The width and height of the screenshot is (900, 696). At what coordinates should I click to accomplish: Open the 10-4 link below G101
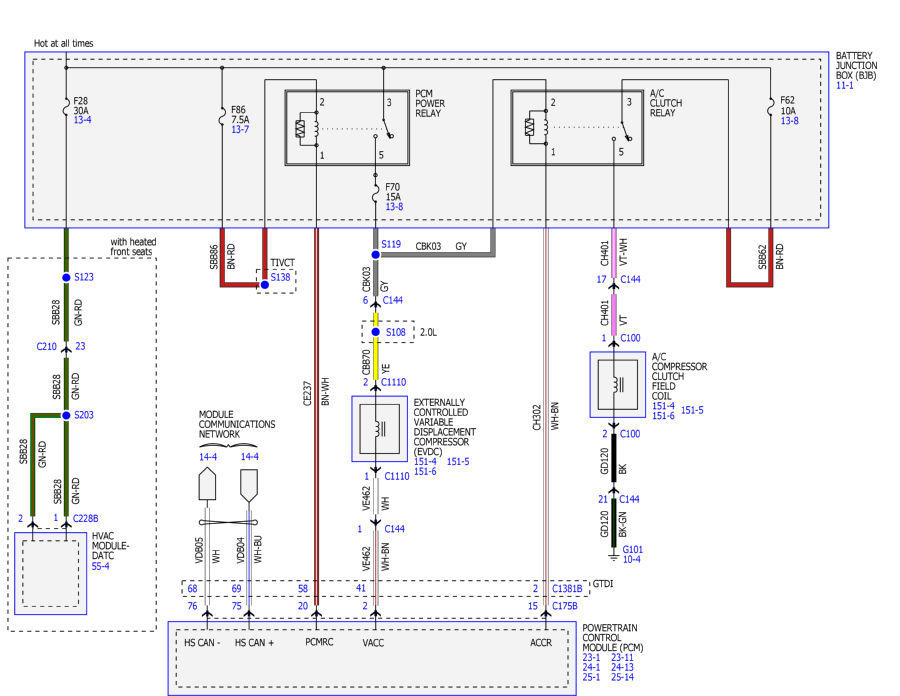pyautogui.click(x=631, y=559)
